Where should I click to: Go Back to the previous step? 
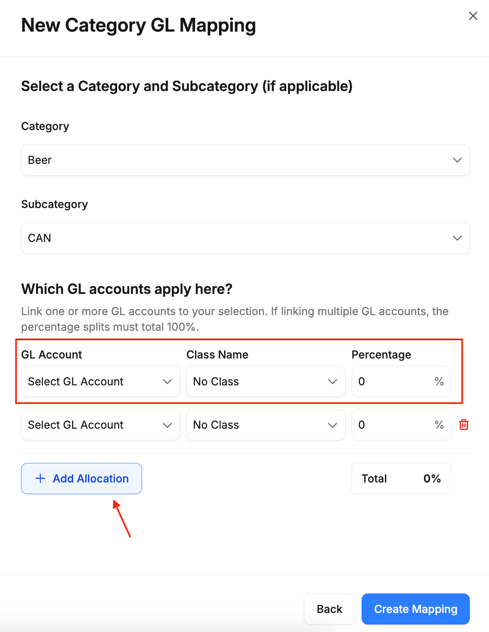click(329, 609)
